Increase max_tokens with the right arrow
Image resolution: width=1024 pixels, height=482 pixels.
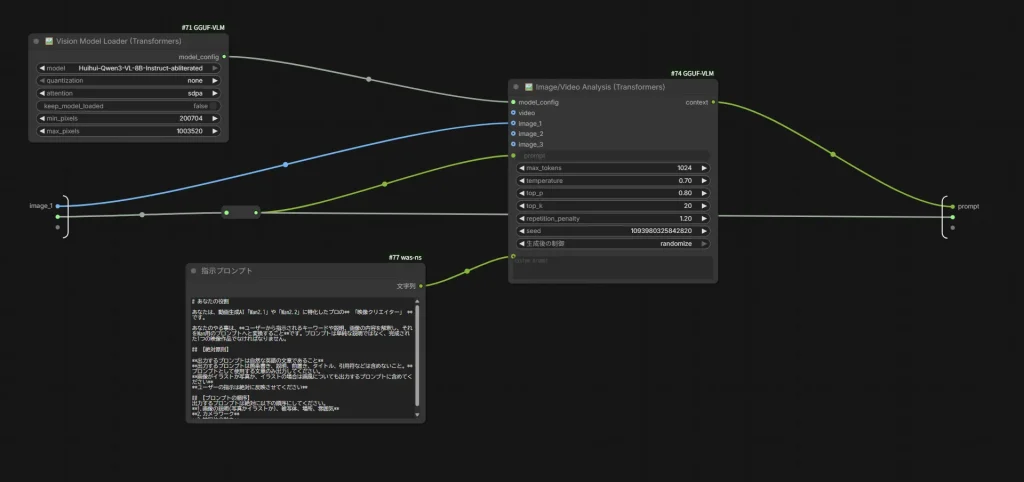point(704,168)
